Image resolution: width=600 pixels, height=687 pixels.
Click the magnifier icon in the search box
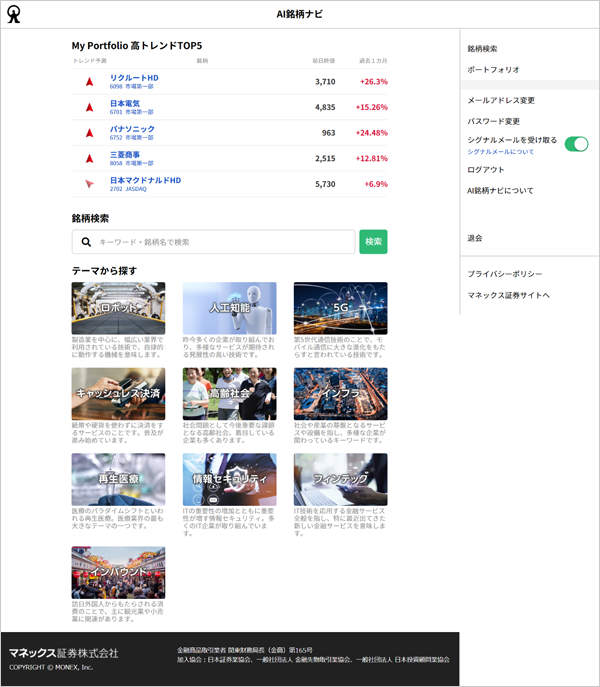[86, 242]
